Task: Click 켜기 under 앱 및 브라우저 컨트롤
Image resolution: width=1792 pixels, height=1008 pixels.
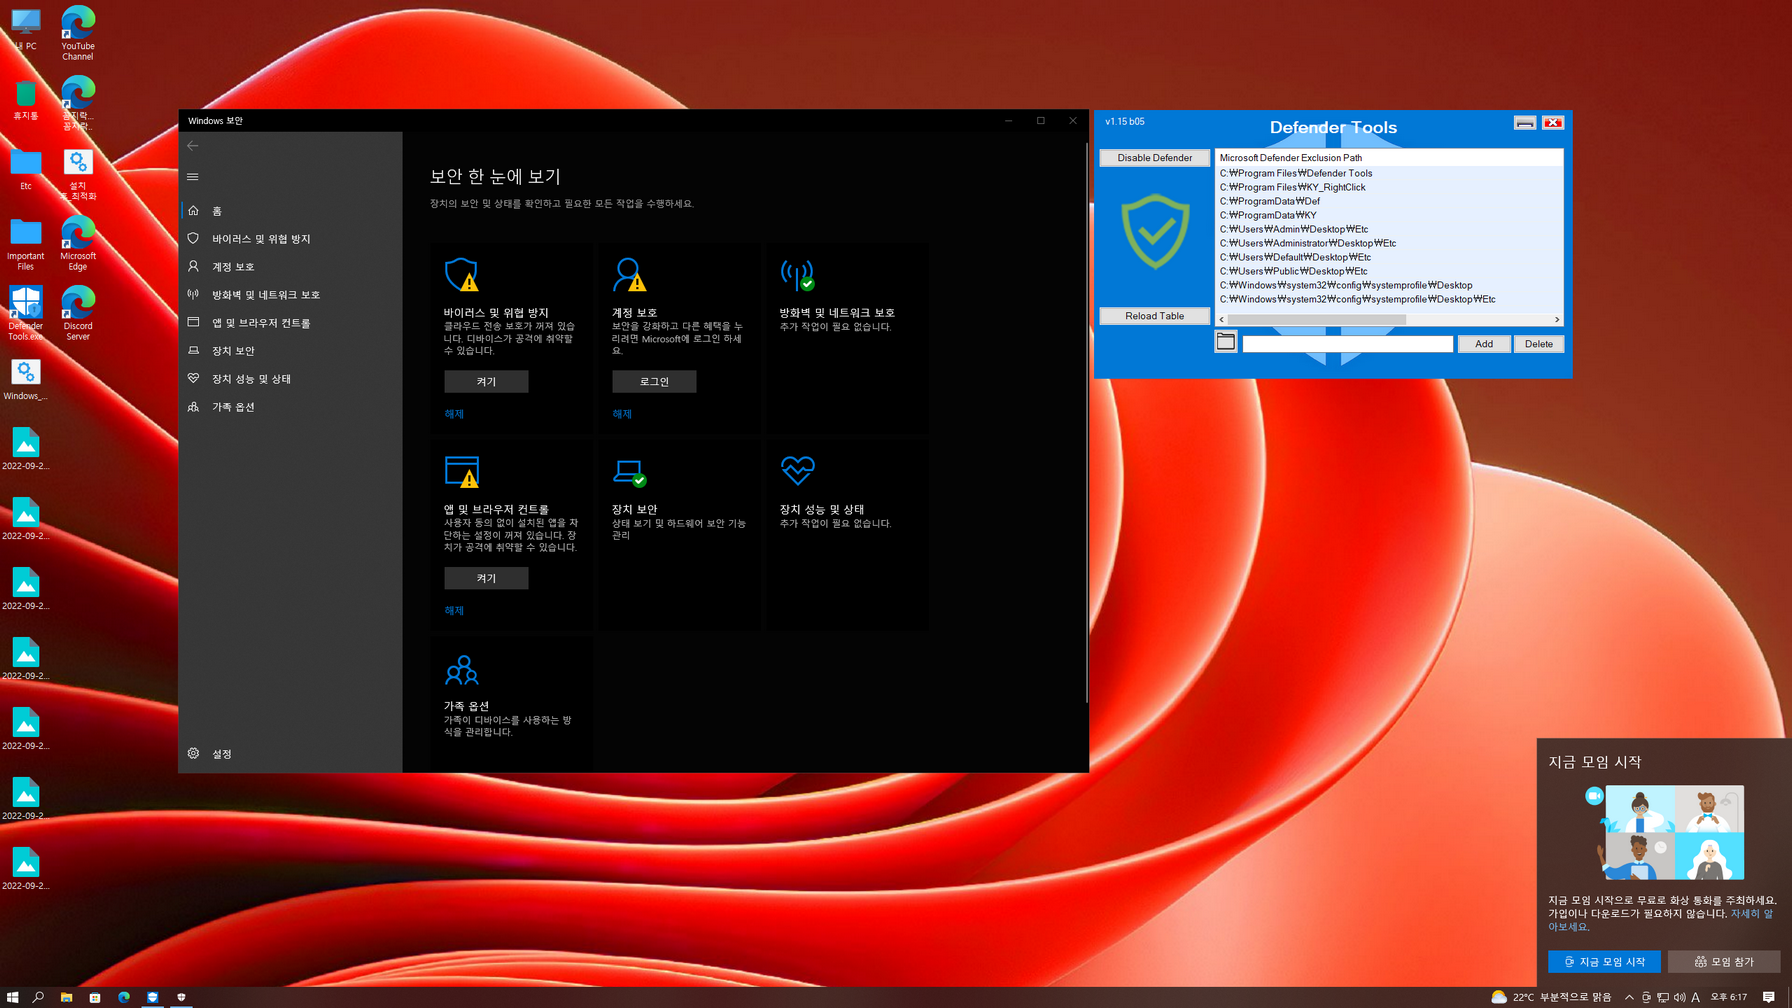Action: click(x=486, y=578)
